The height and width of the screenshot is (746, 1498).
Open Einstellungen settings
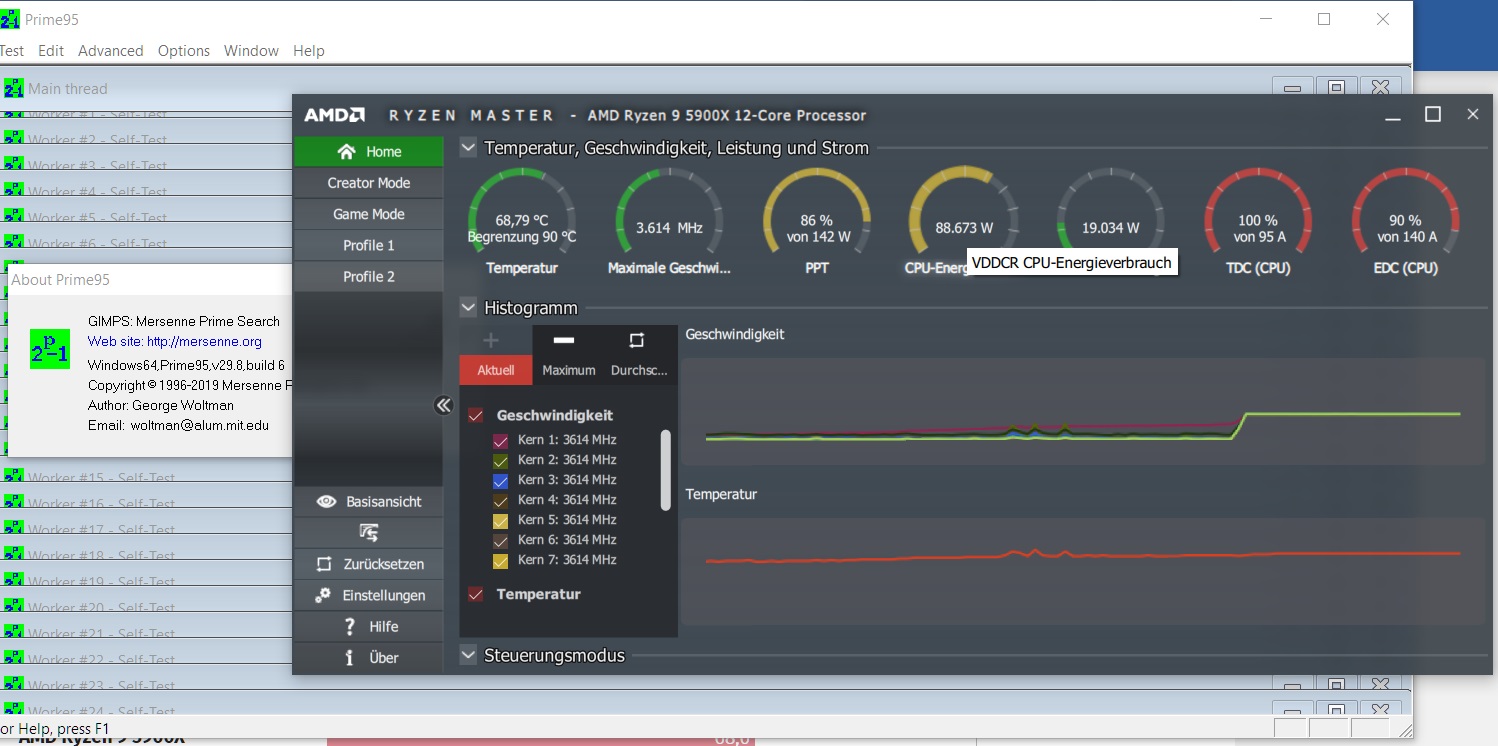[x=368, y=595]
